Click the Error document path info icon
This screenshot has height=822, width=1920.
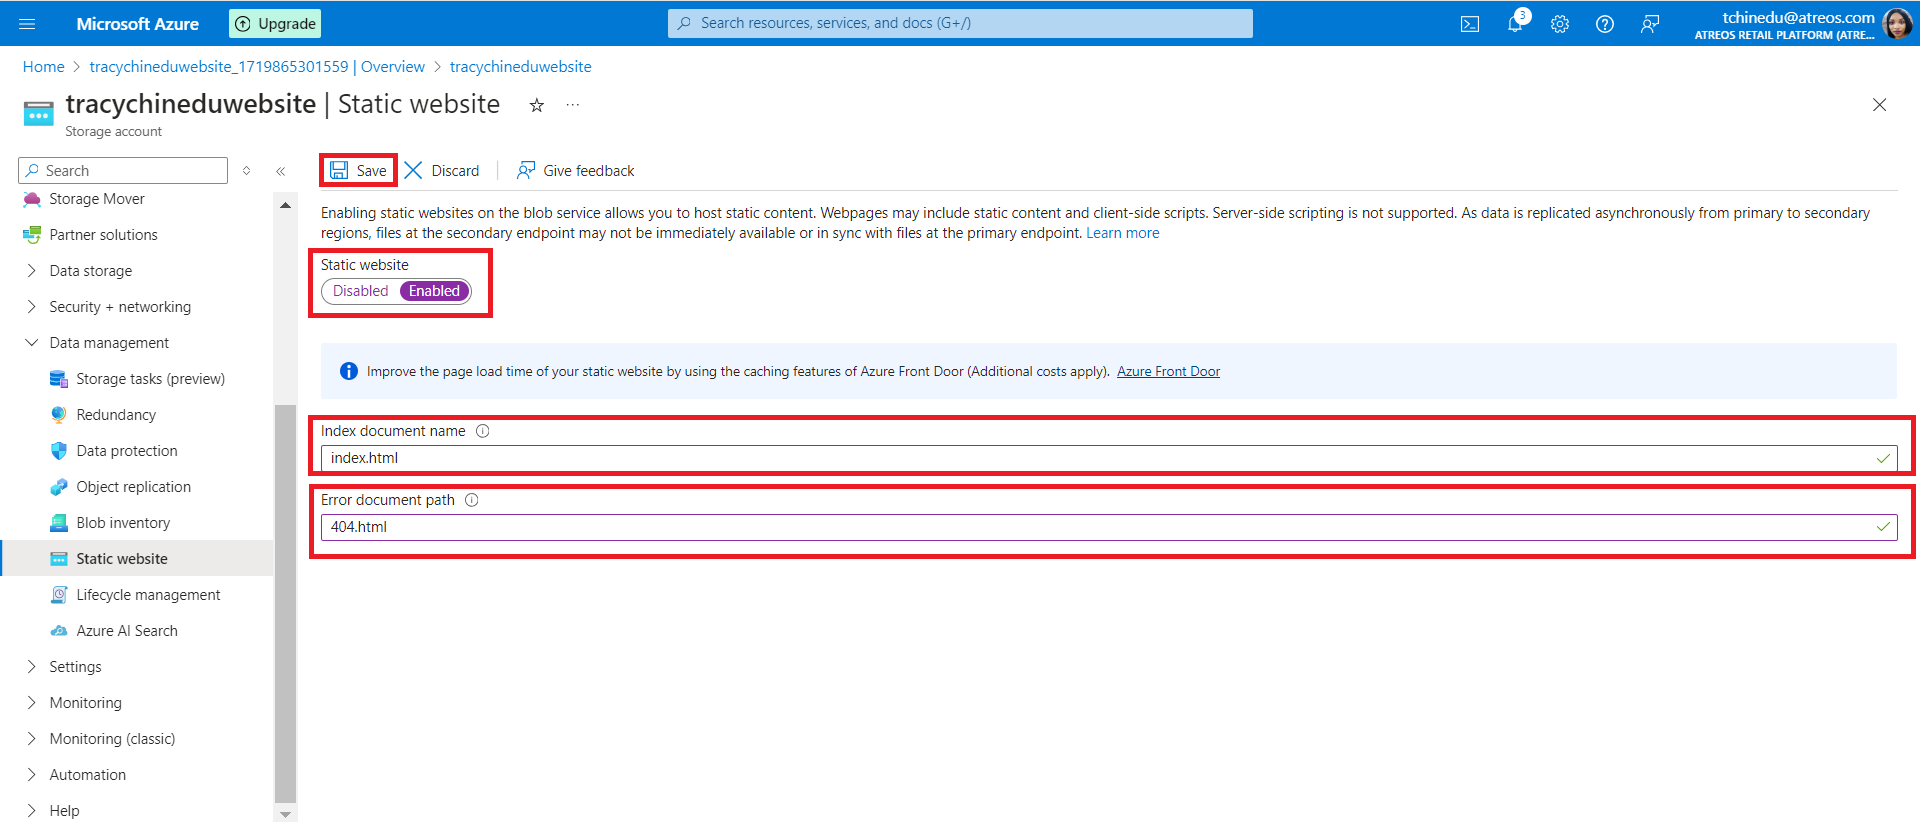coord(472,500)
